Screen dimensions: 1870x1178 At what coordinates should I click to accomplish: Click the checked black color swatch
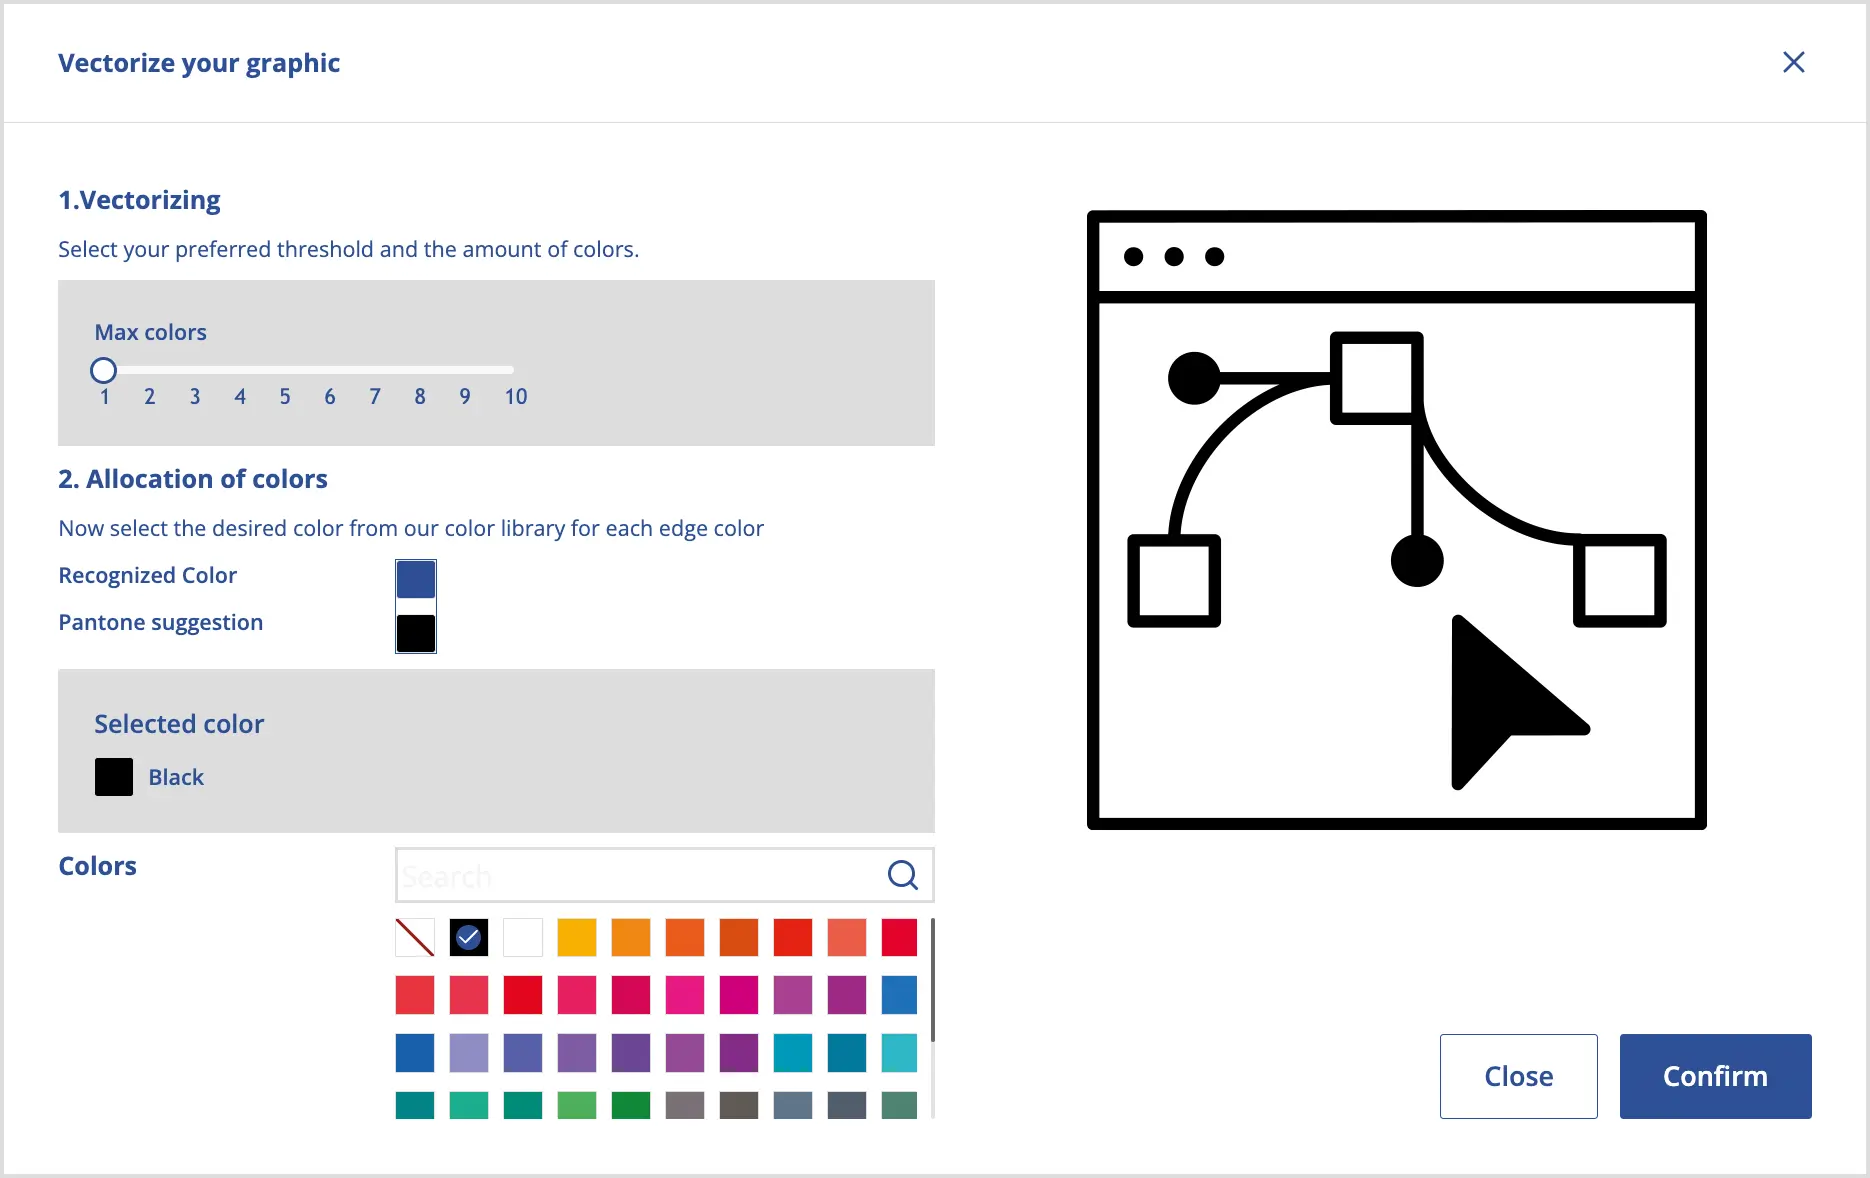[469, 938]
